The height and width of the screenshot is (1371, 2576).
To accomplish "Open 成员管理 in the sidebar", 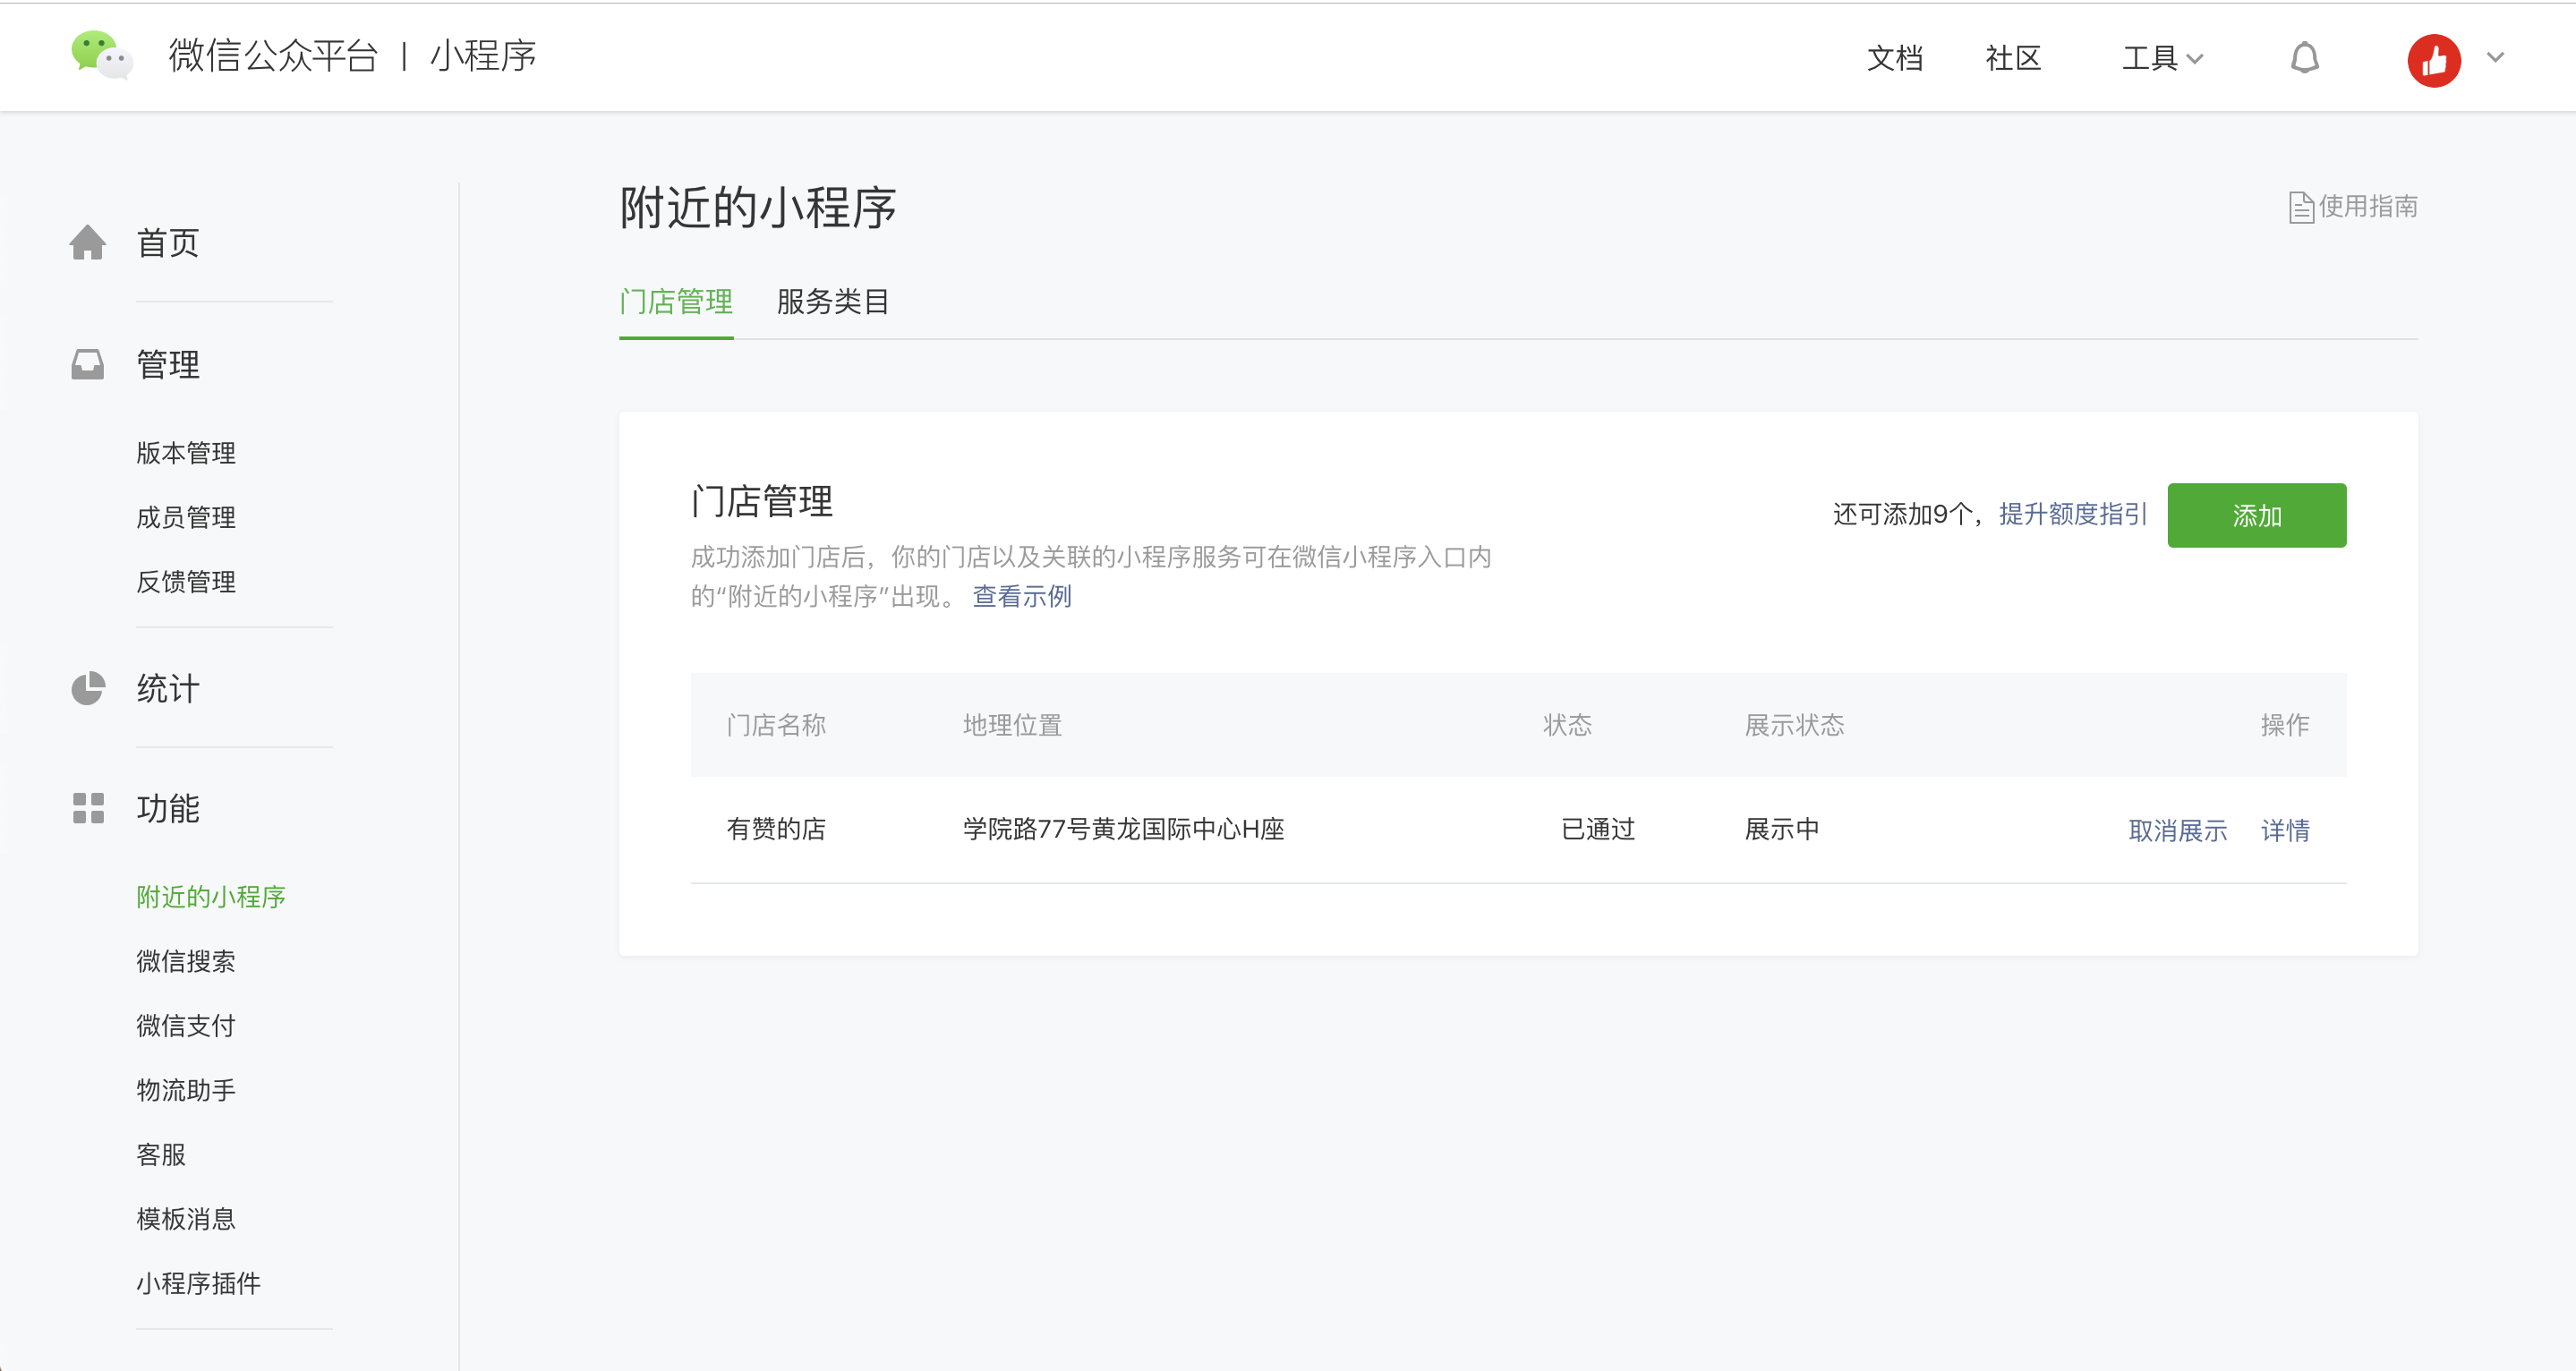I will click(x=186, y=517).
